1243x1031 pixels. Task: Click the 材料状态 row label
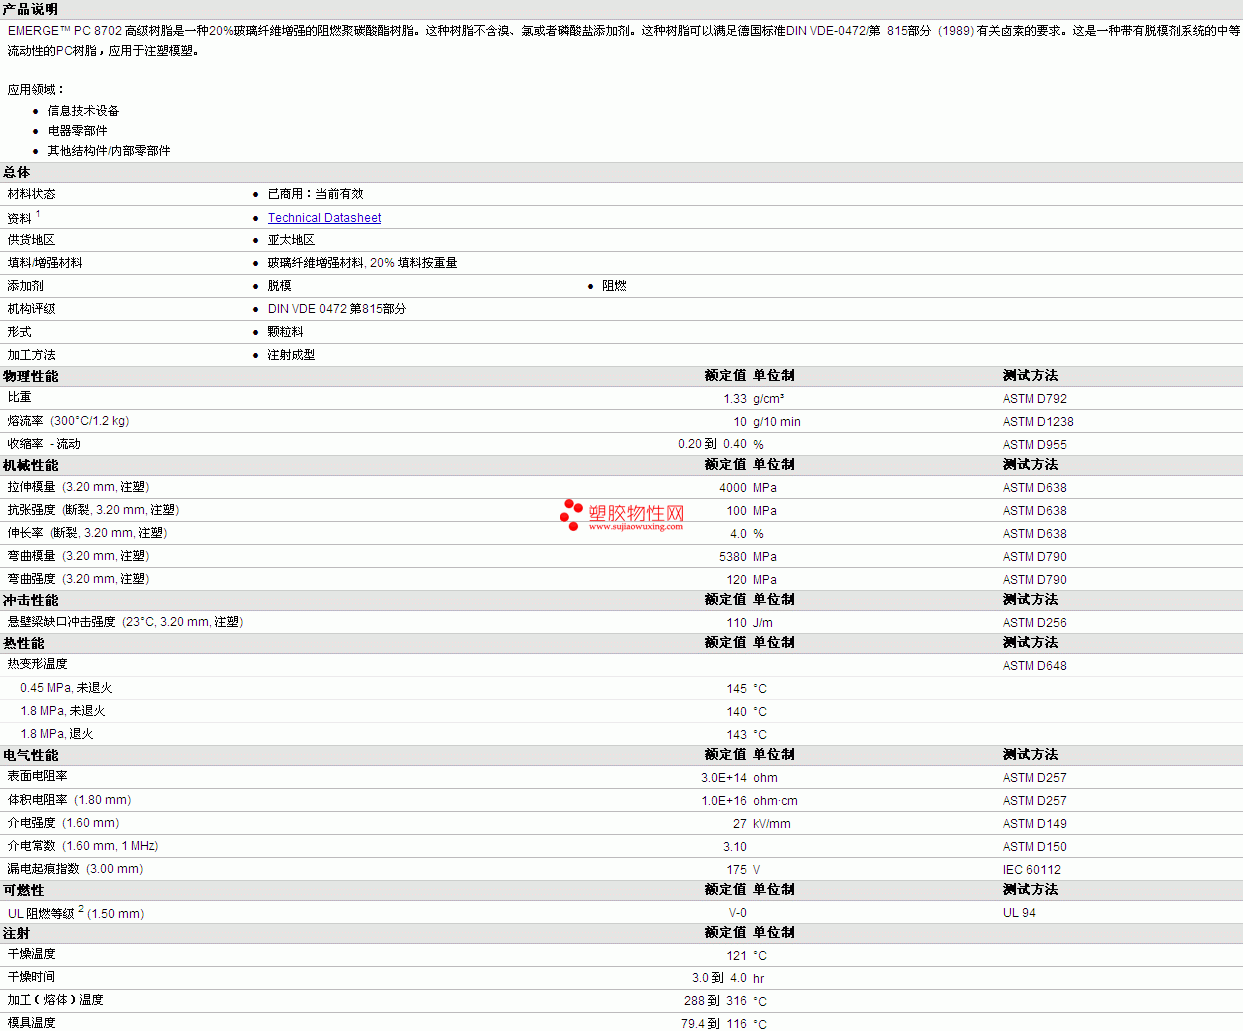pos(31,194)
